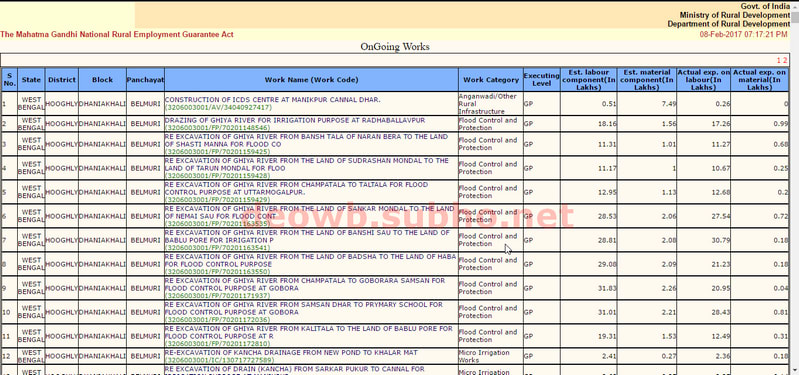Click 'DRAZING OF GHIYA RIVER' work name
Viewport: 799px width, 375px height.
click(295, 120)
